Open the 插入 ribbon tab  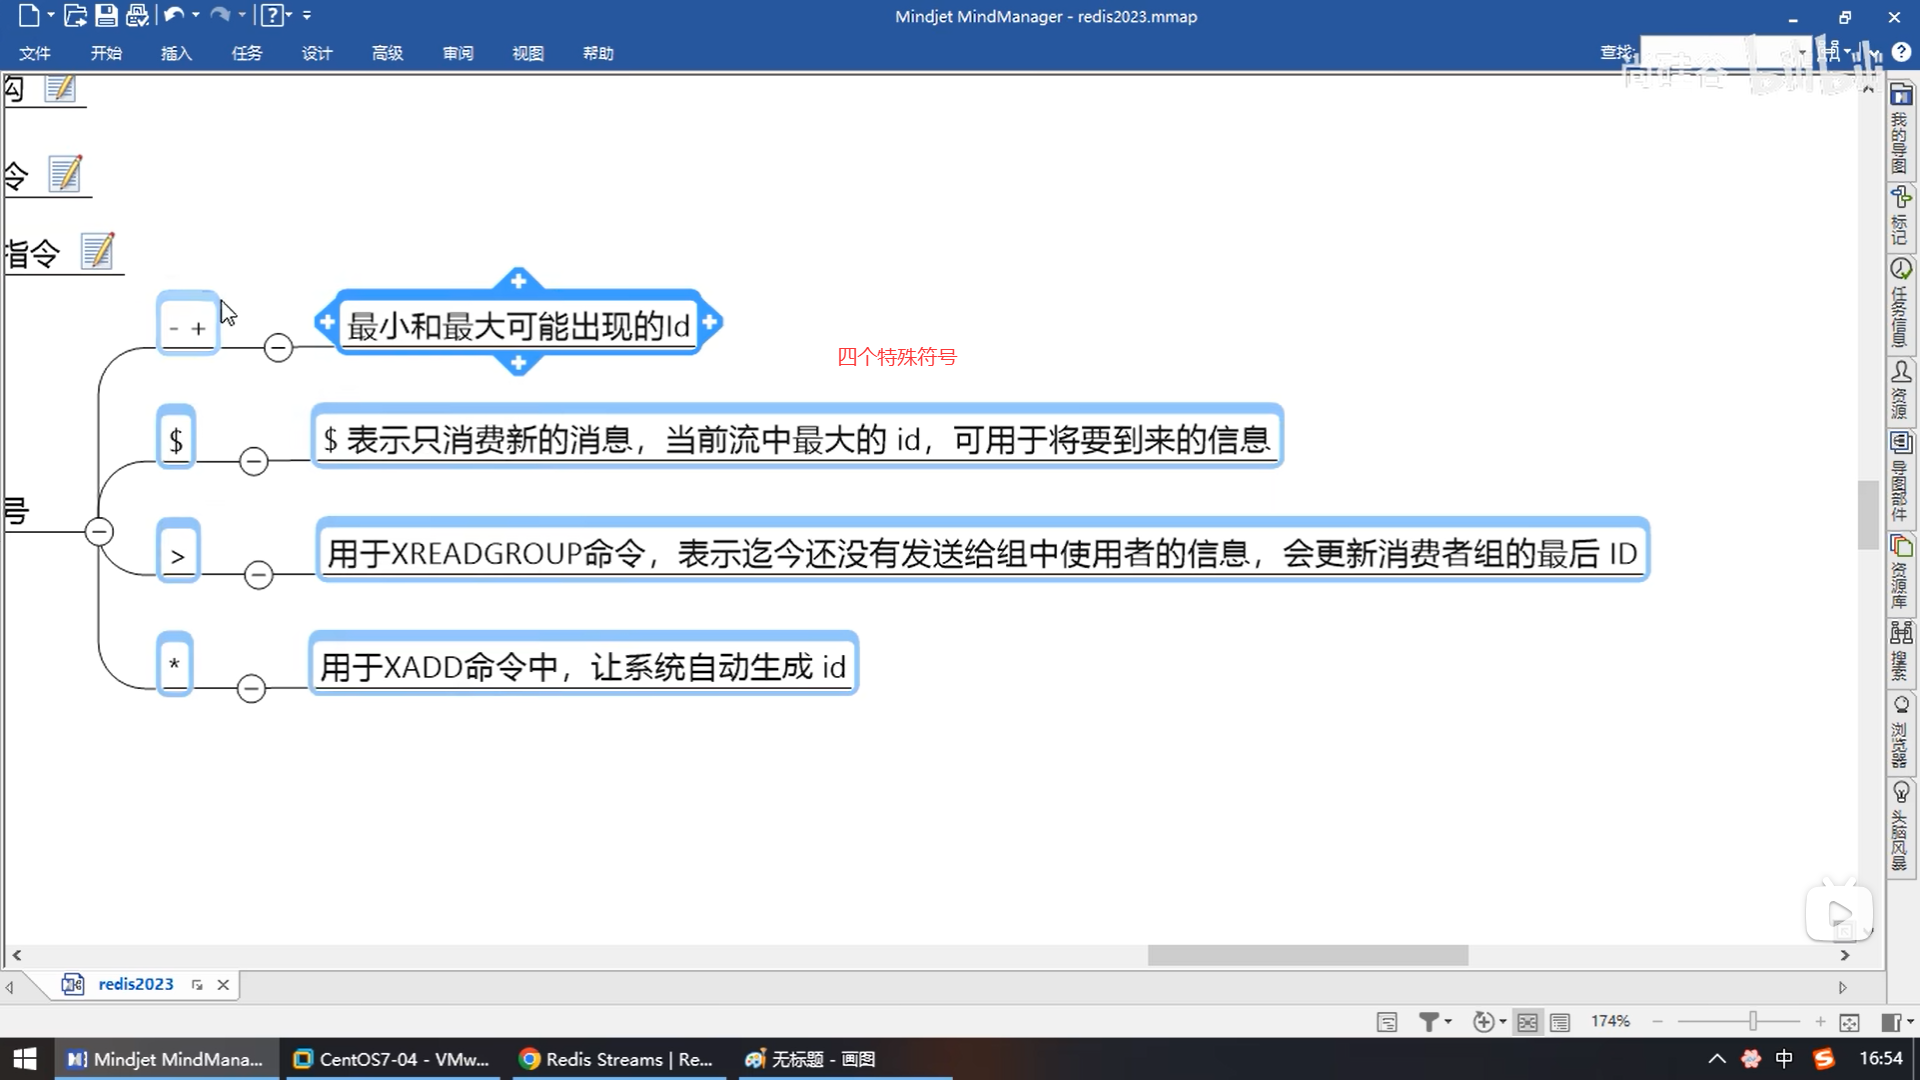tap(176, 53)
